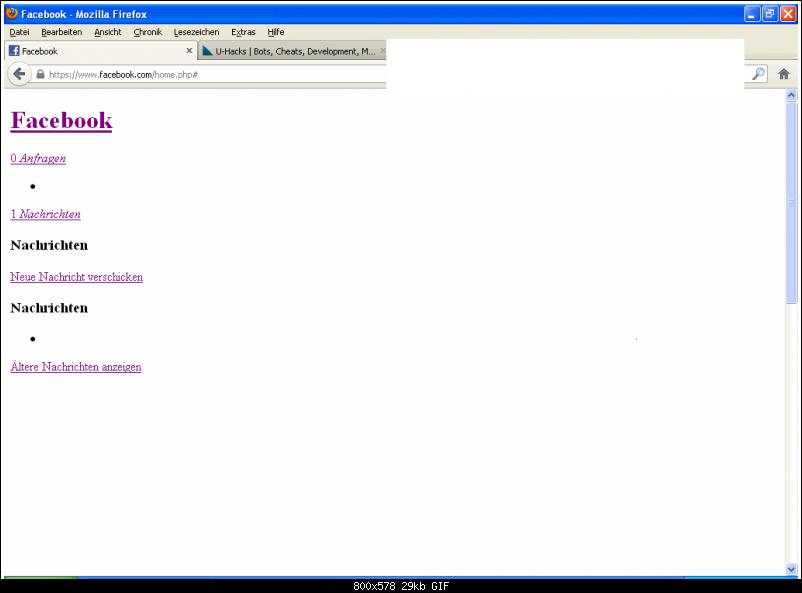The height and width of the screenshot is (593, 802).
Task: Minimize the Firefox window
Action: pos(751,14)
